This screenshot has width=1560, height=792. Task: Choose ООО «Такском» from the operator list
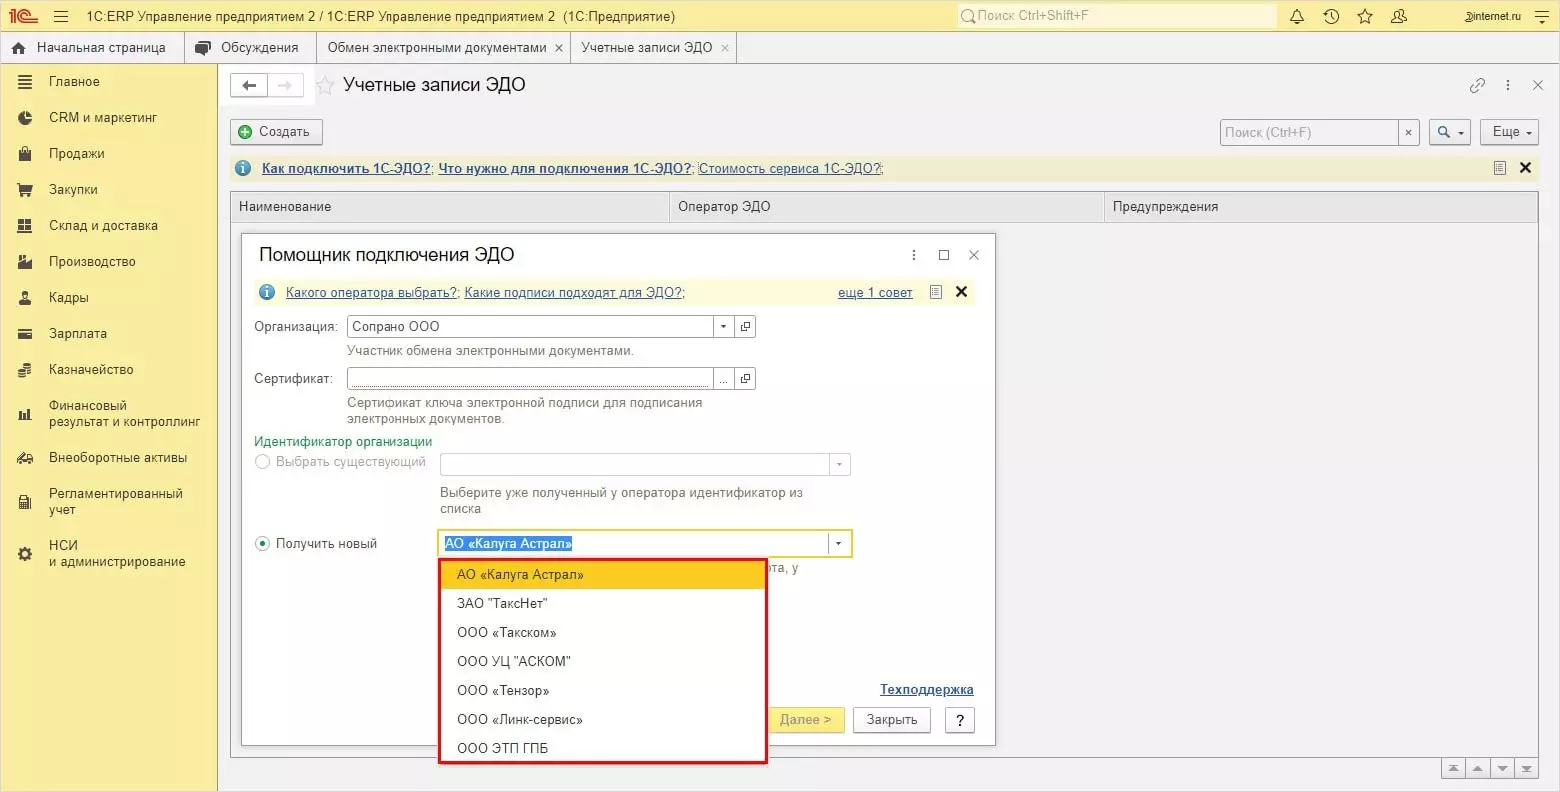coord(603,633)
